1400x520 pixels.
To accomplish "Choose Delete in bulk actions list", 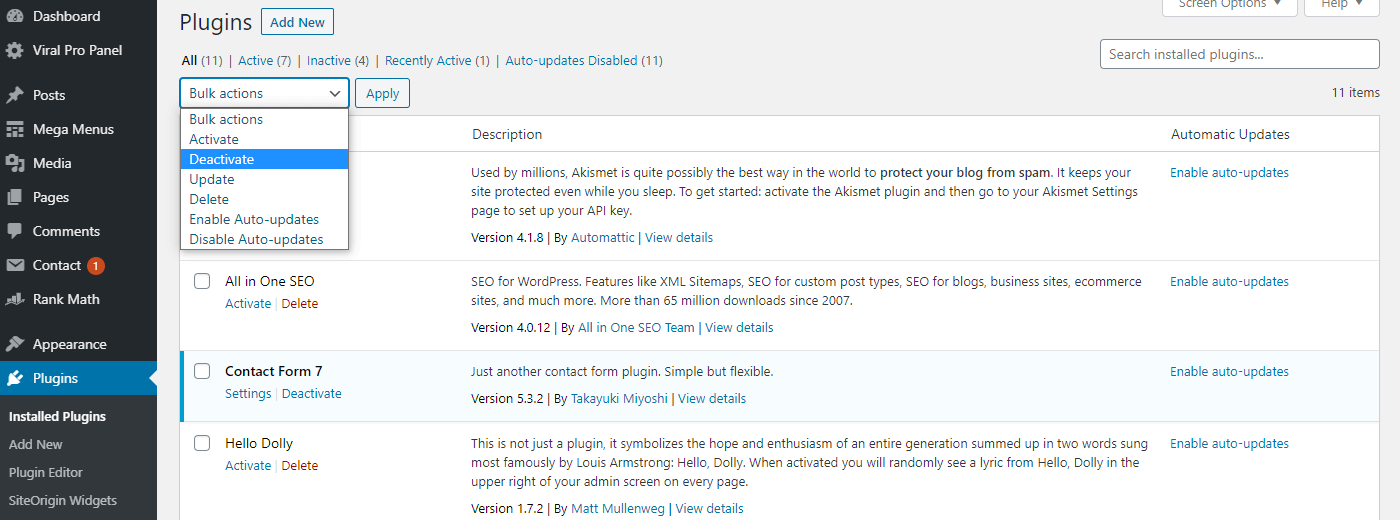I will coord(265,199).
